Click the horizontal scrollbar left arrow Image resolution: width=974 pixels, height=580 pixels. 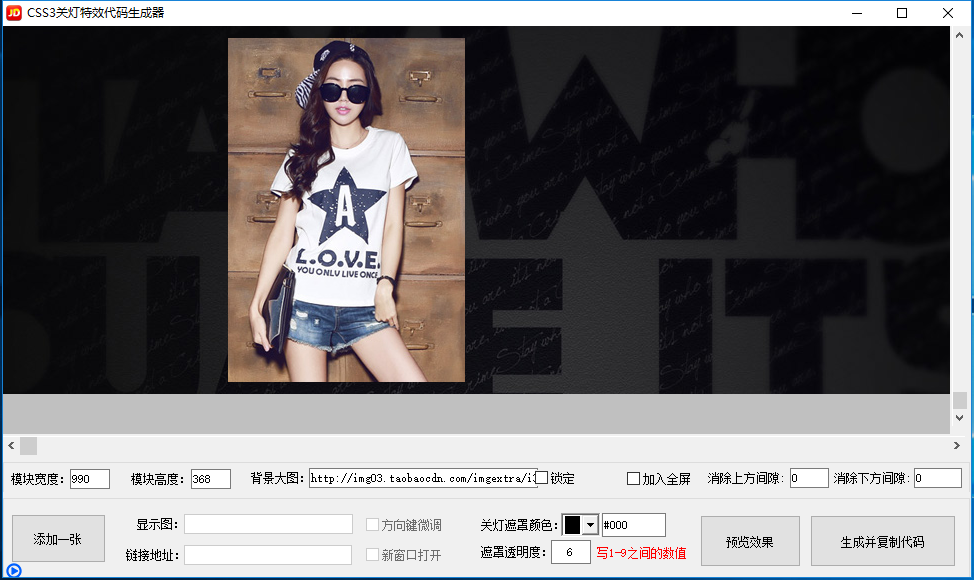click(11, 445)
